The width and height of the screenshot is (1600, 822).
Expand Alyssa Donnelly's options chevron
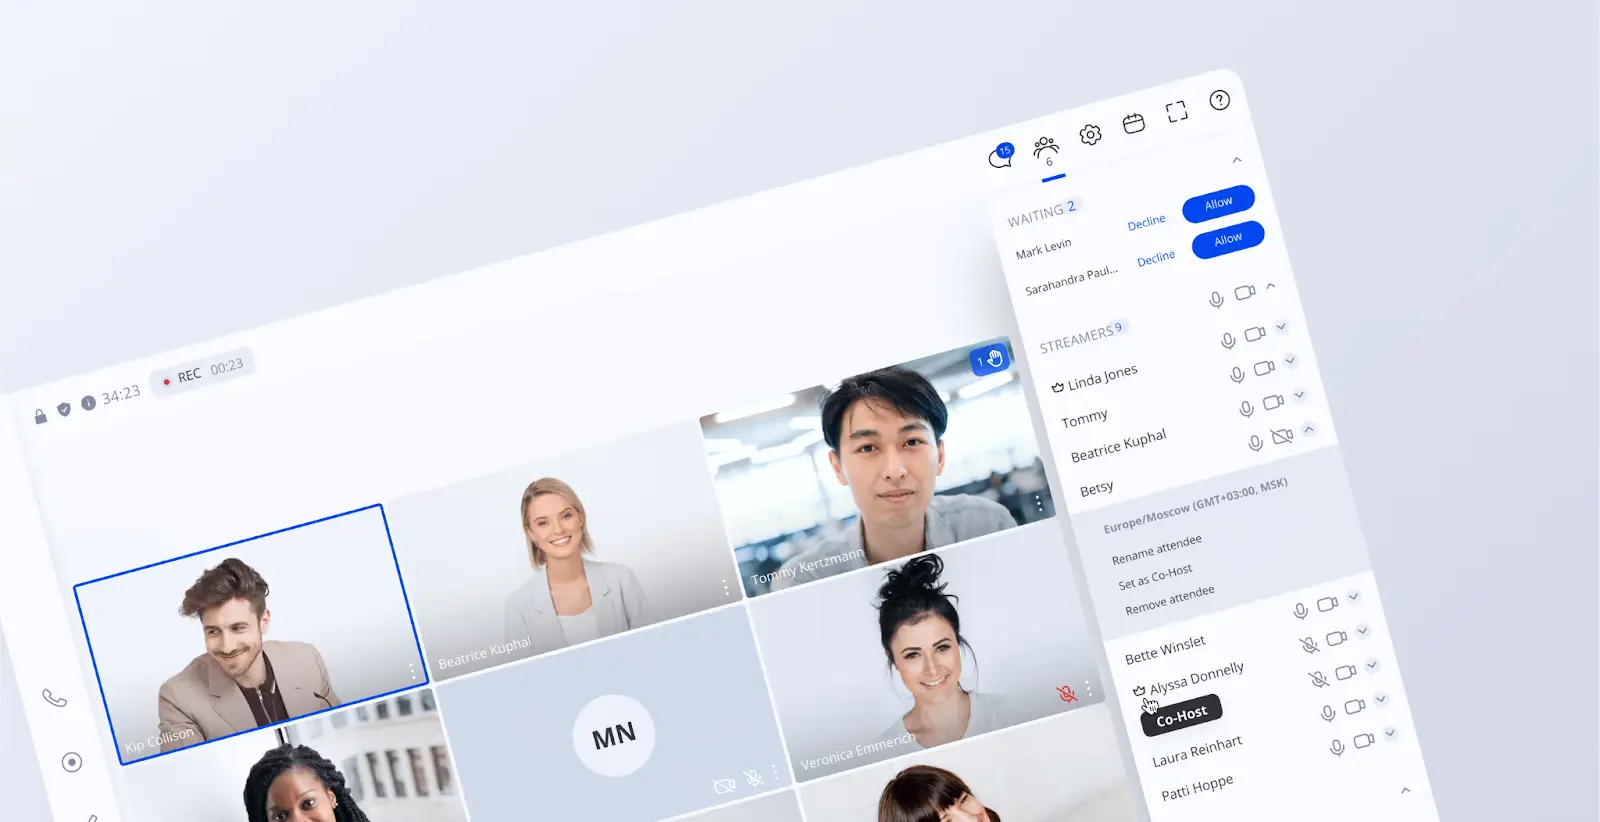click(1362, 630)
